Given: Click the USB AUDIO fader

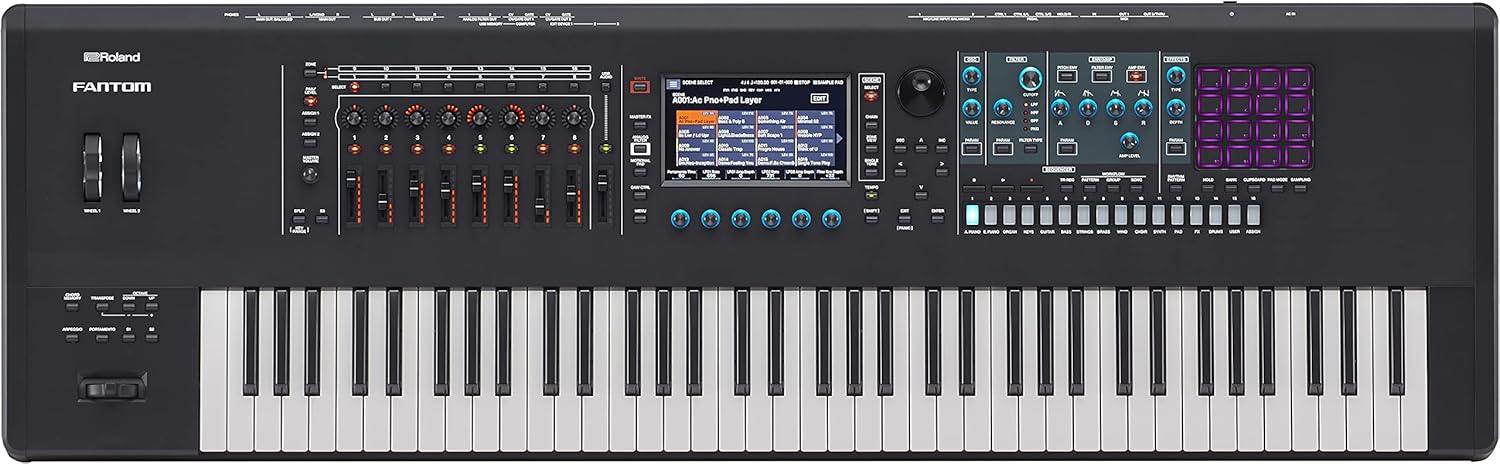Looking at the screenshot, I should (602, 181).
